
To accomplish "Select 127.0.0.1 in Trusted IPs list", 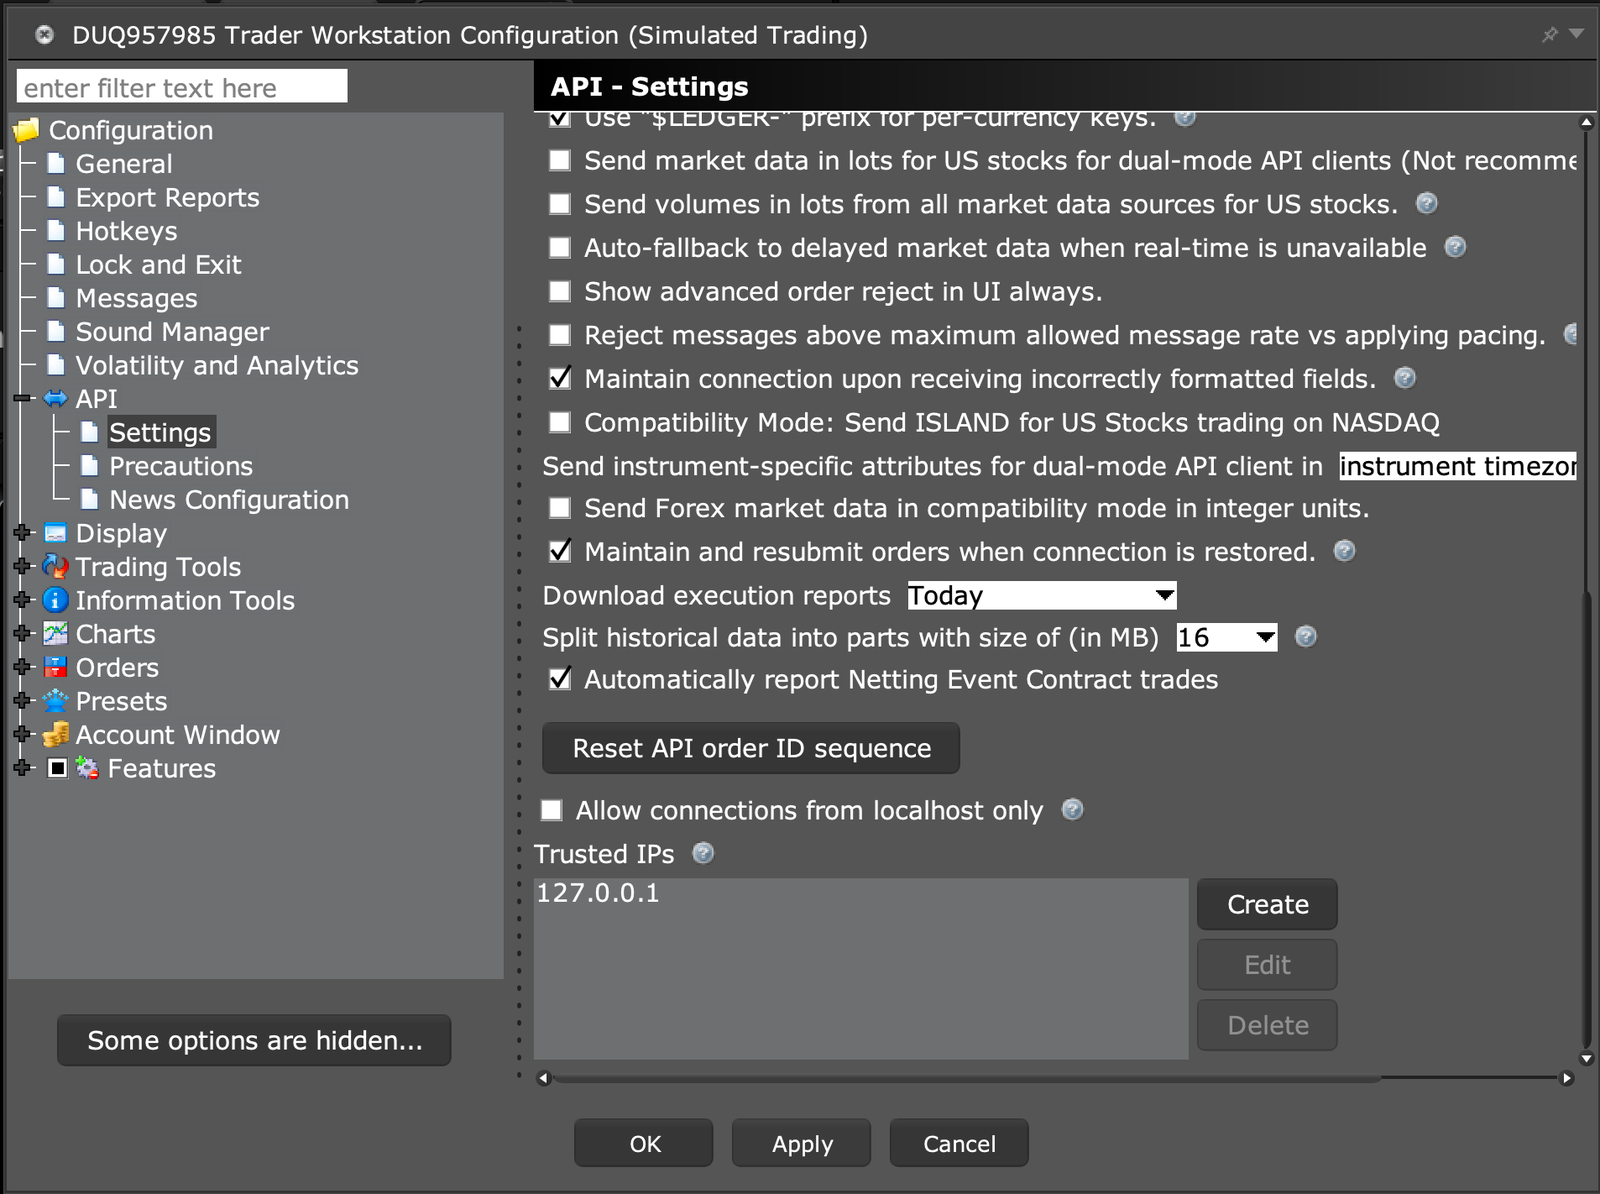I will (598, 893).
